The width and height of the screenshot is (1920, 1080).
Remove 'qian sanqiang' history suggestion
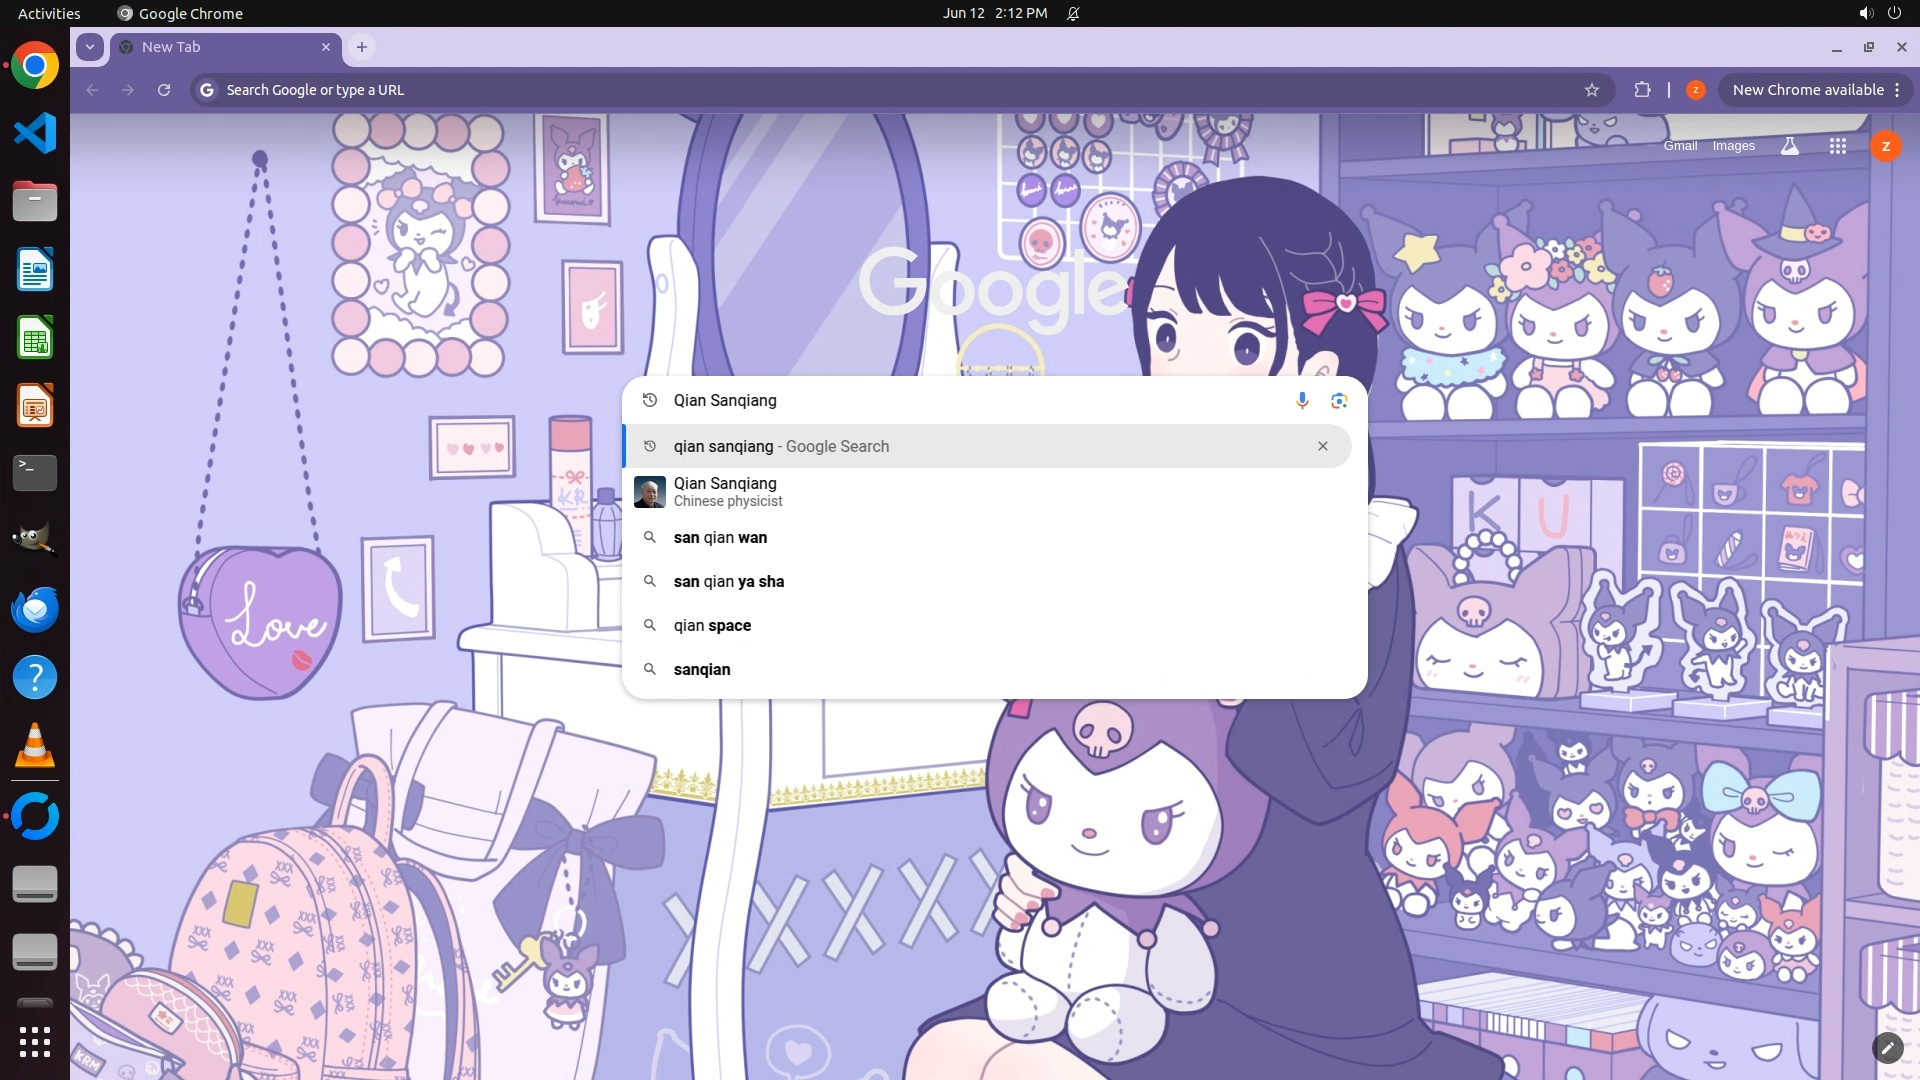click(x=1322, y=446)
